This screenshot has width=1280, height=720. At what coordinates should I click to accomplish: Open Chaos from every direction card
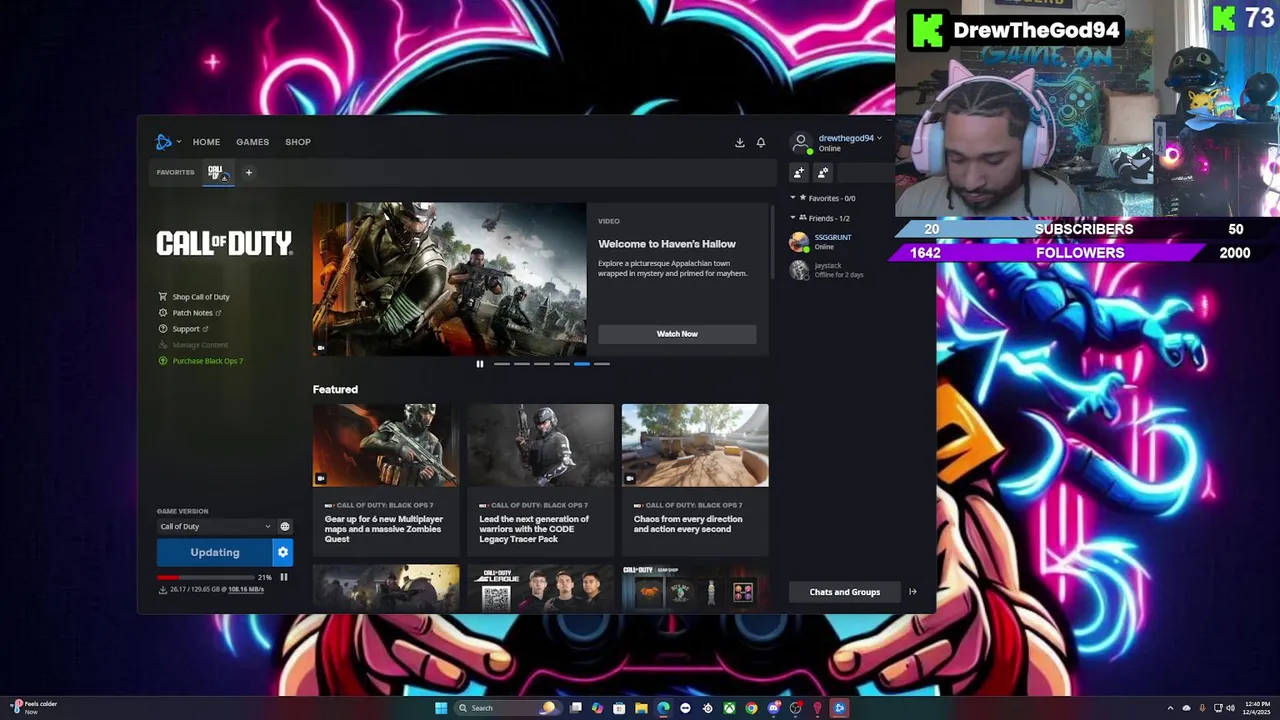pos(695,478)
